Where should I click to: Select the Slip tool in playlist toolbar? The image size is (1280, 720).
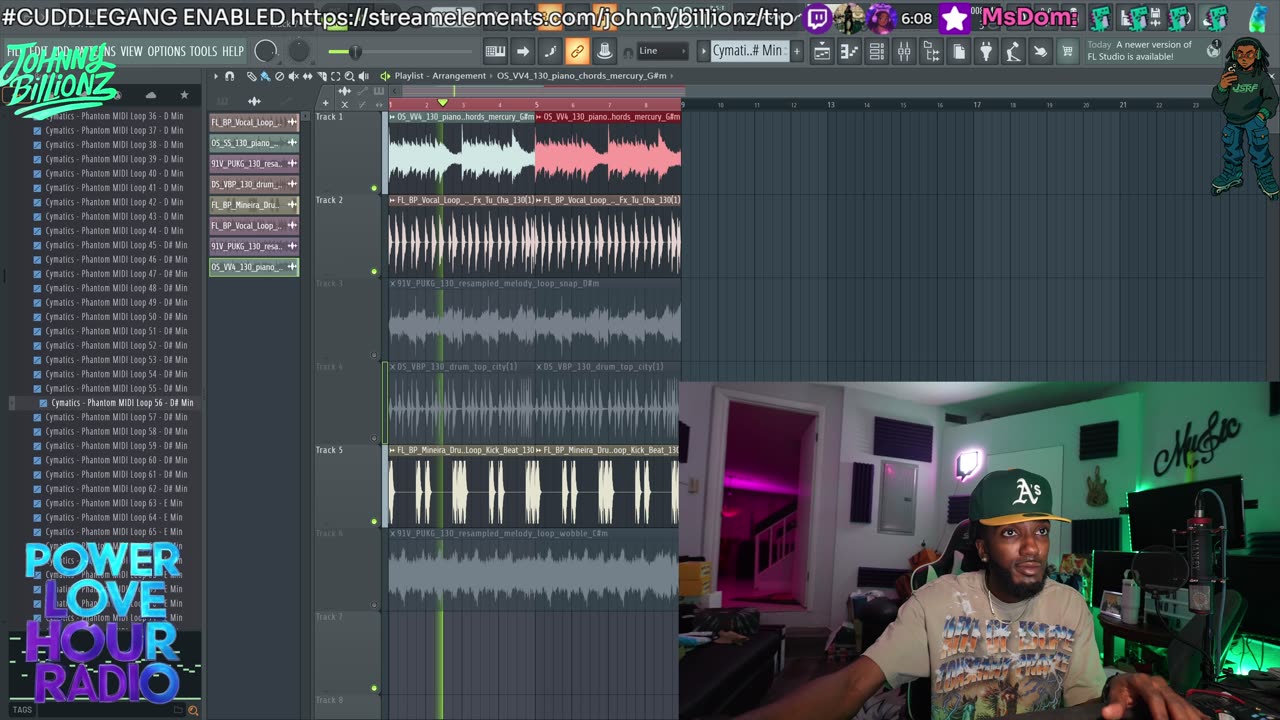[x=307, y=76]
